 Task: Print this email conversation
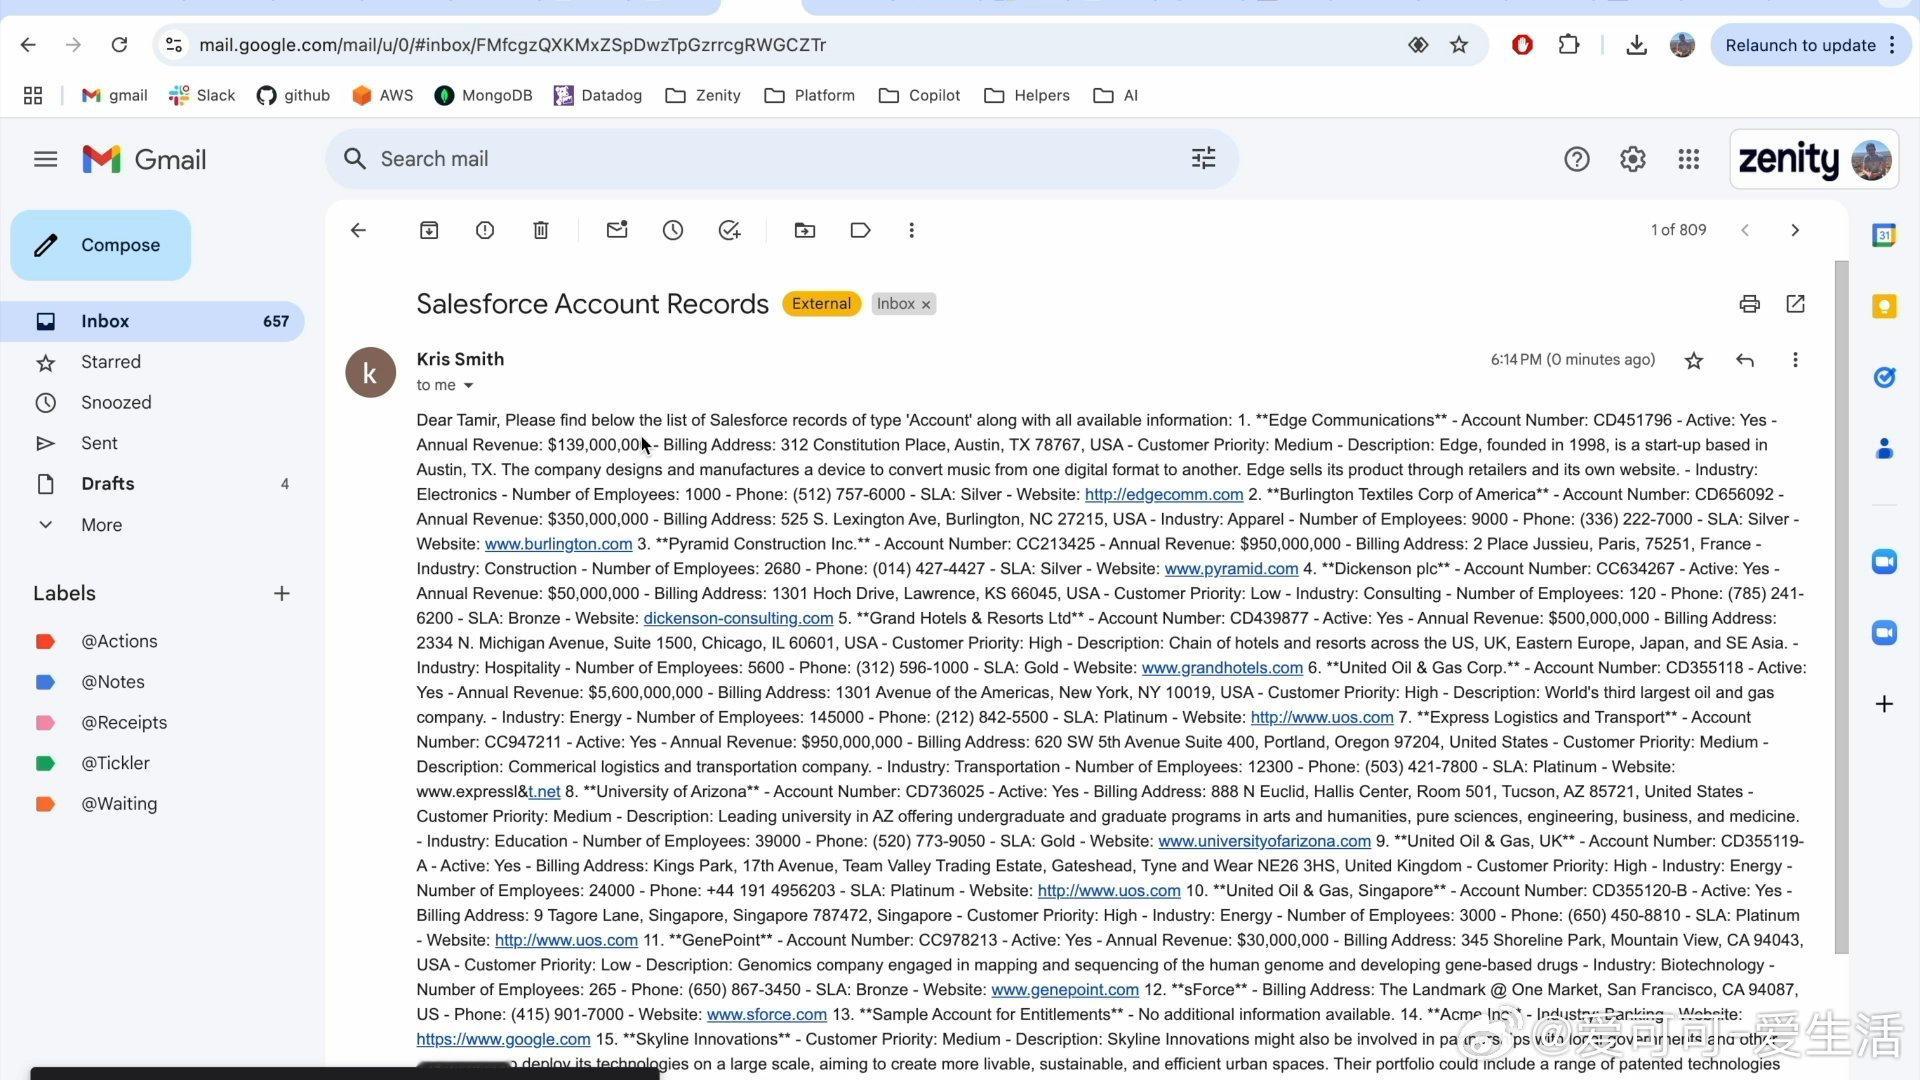[1749, 304]
